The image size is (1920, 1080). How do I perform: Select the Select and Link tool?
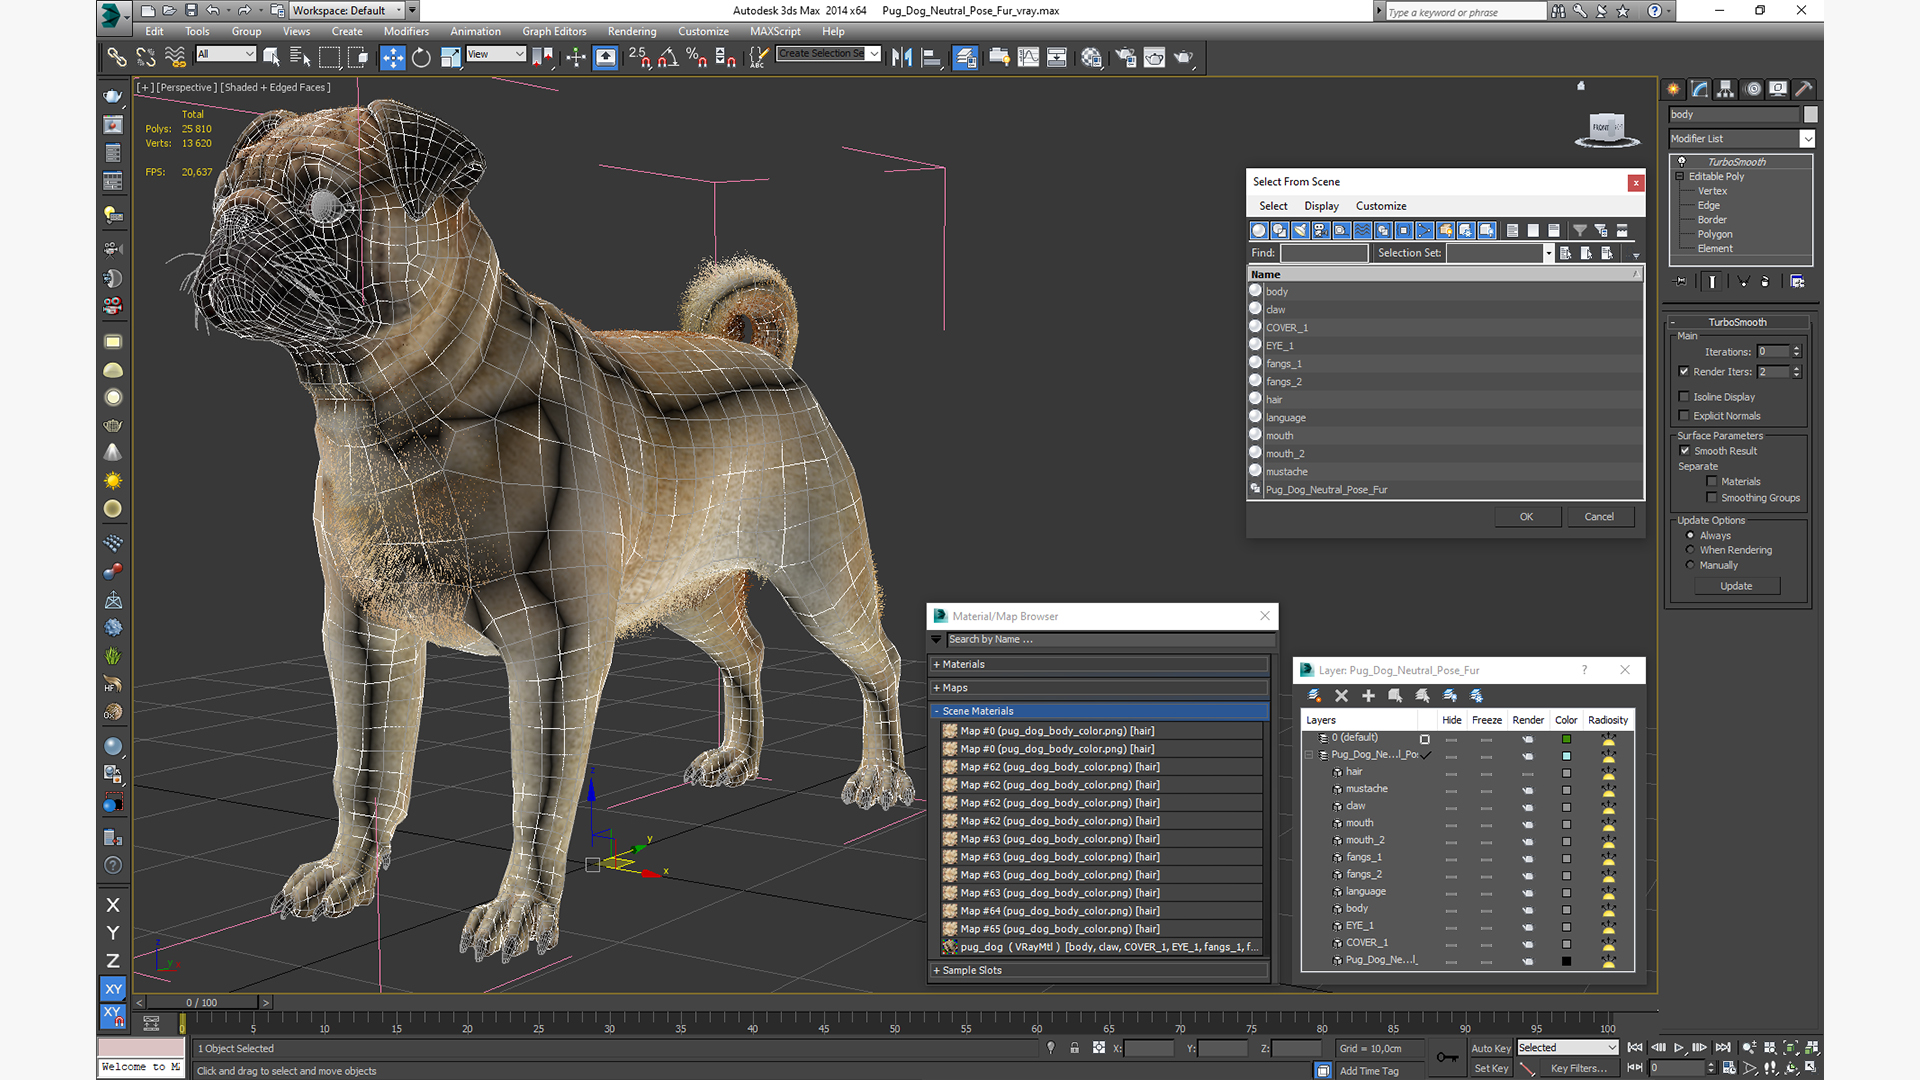117,57
